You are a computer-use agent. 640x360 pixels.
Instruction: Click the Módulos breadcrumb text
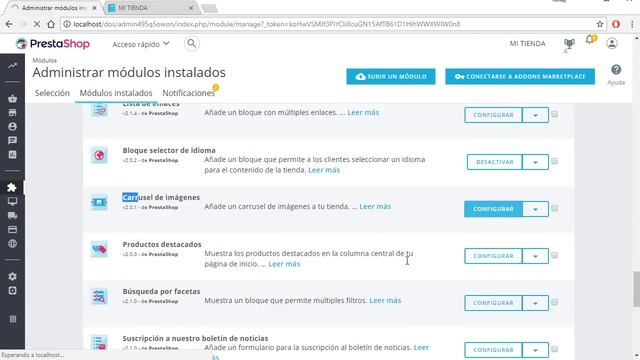point(44,60)
